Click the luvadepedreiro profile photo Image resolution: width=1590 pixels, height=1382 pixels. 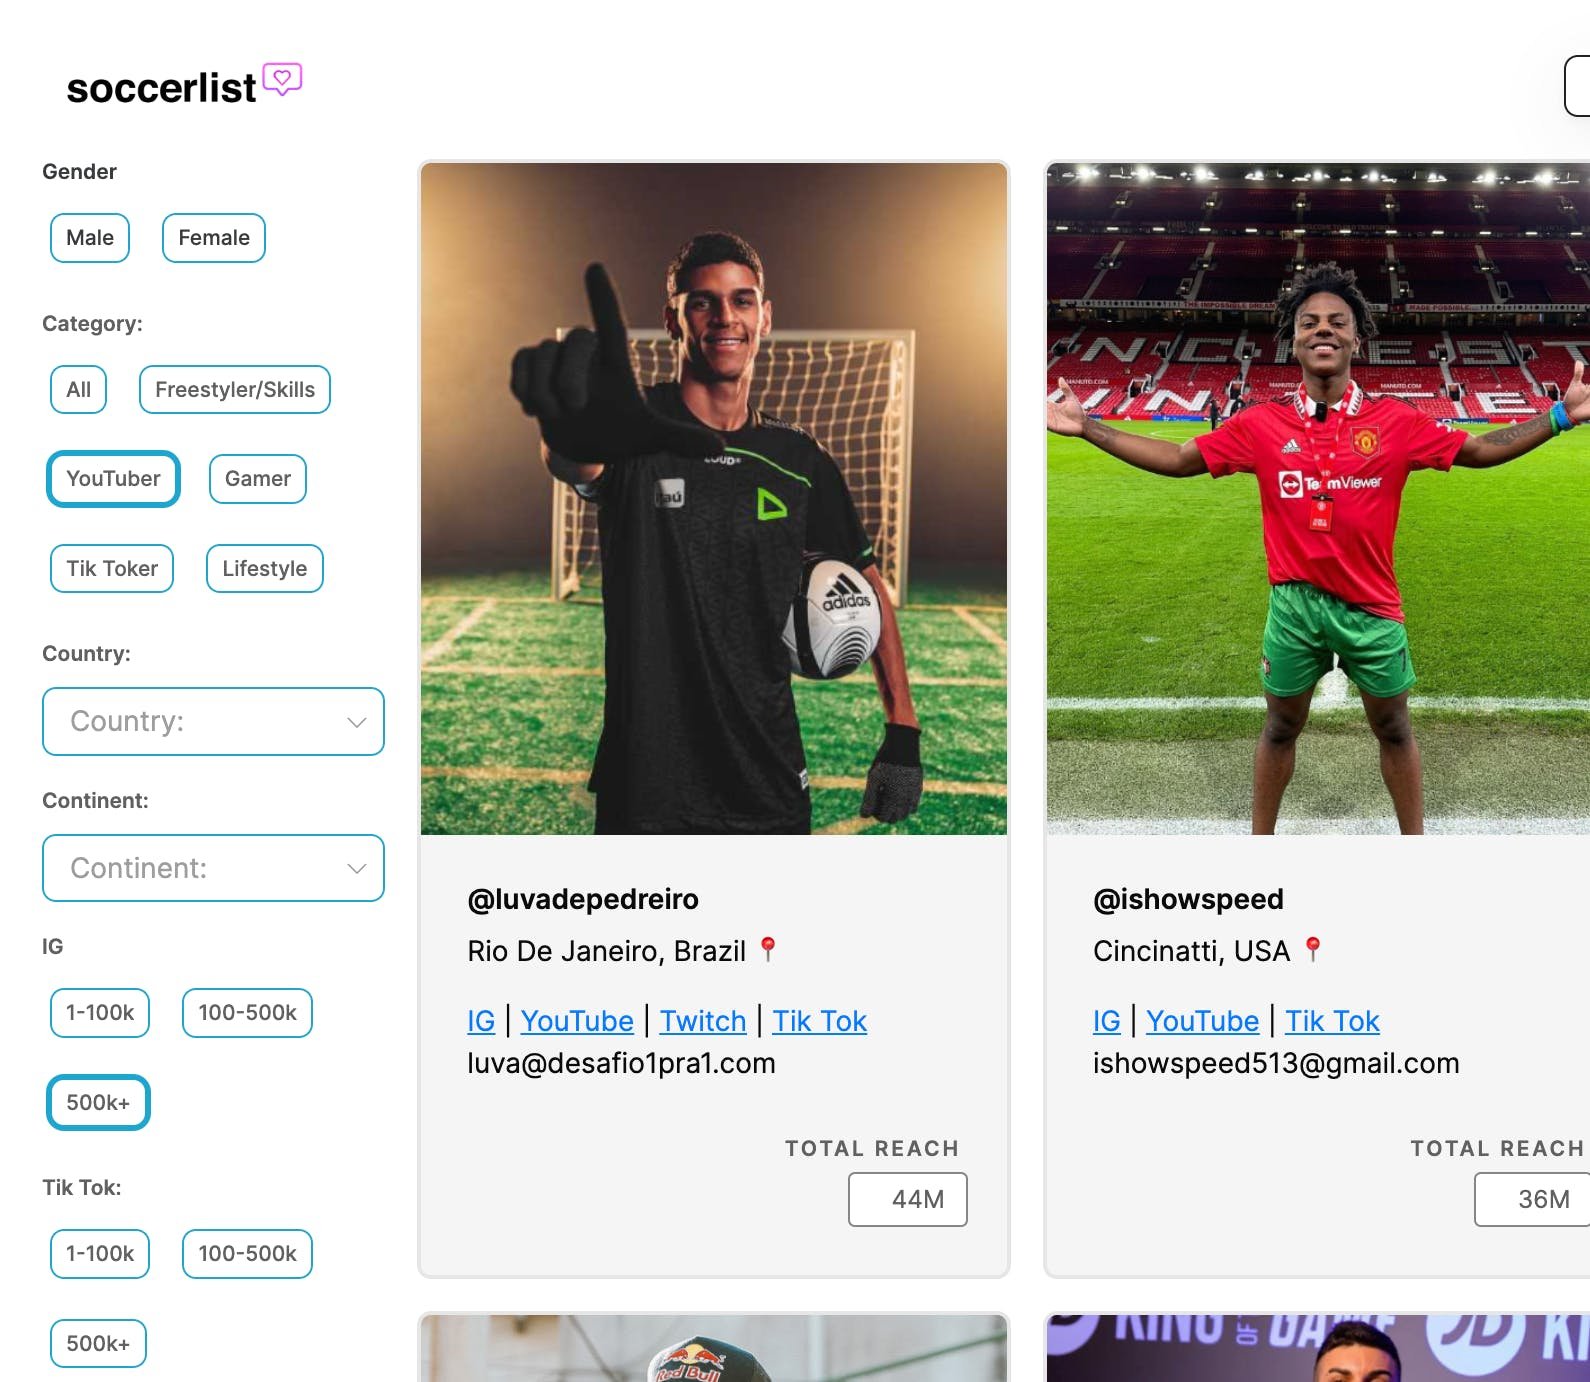coord(714,499)
